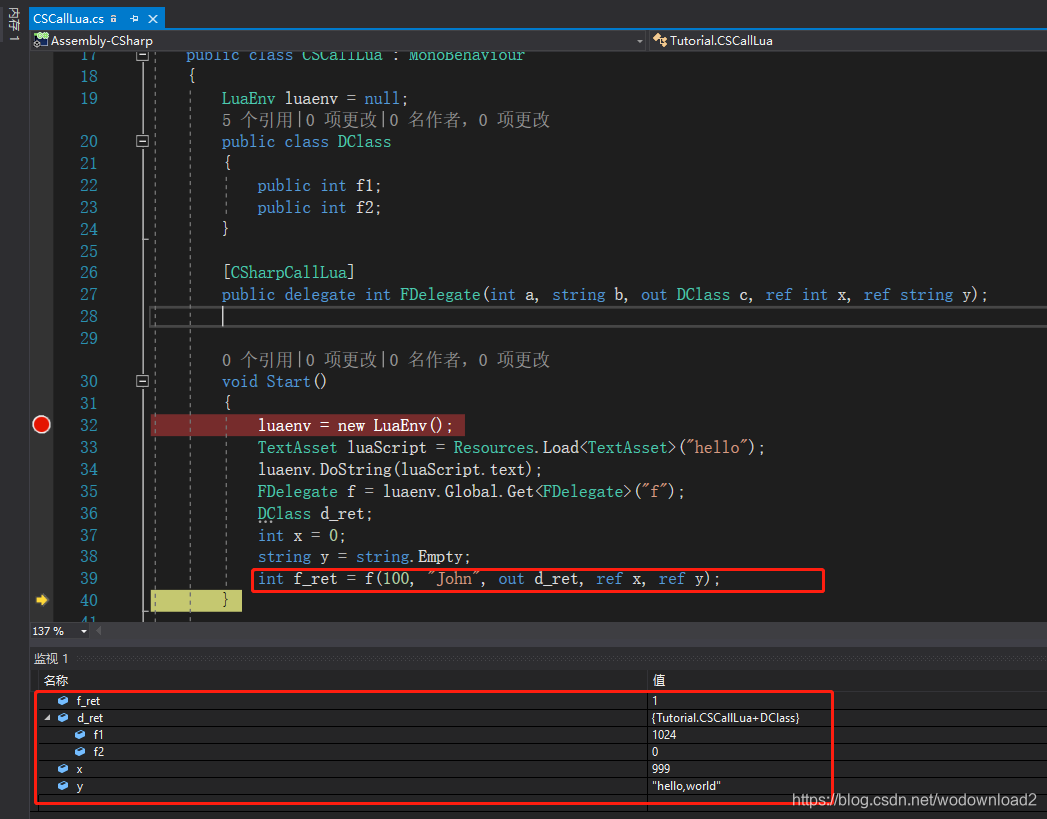Collapse the CSCallLua class region at line 17
This screenshot has width=1047, height=819.
142,56
